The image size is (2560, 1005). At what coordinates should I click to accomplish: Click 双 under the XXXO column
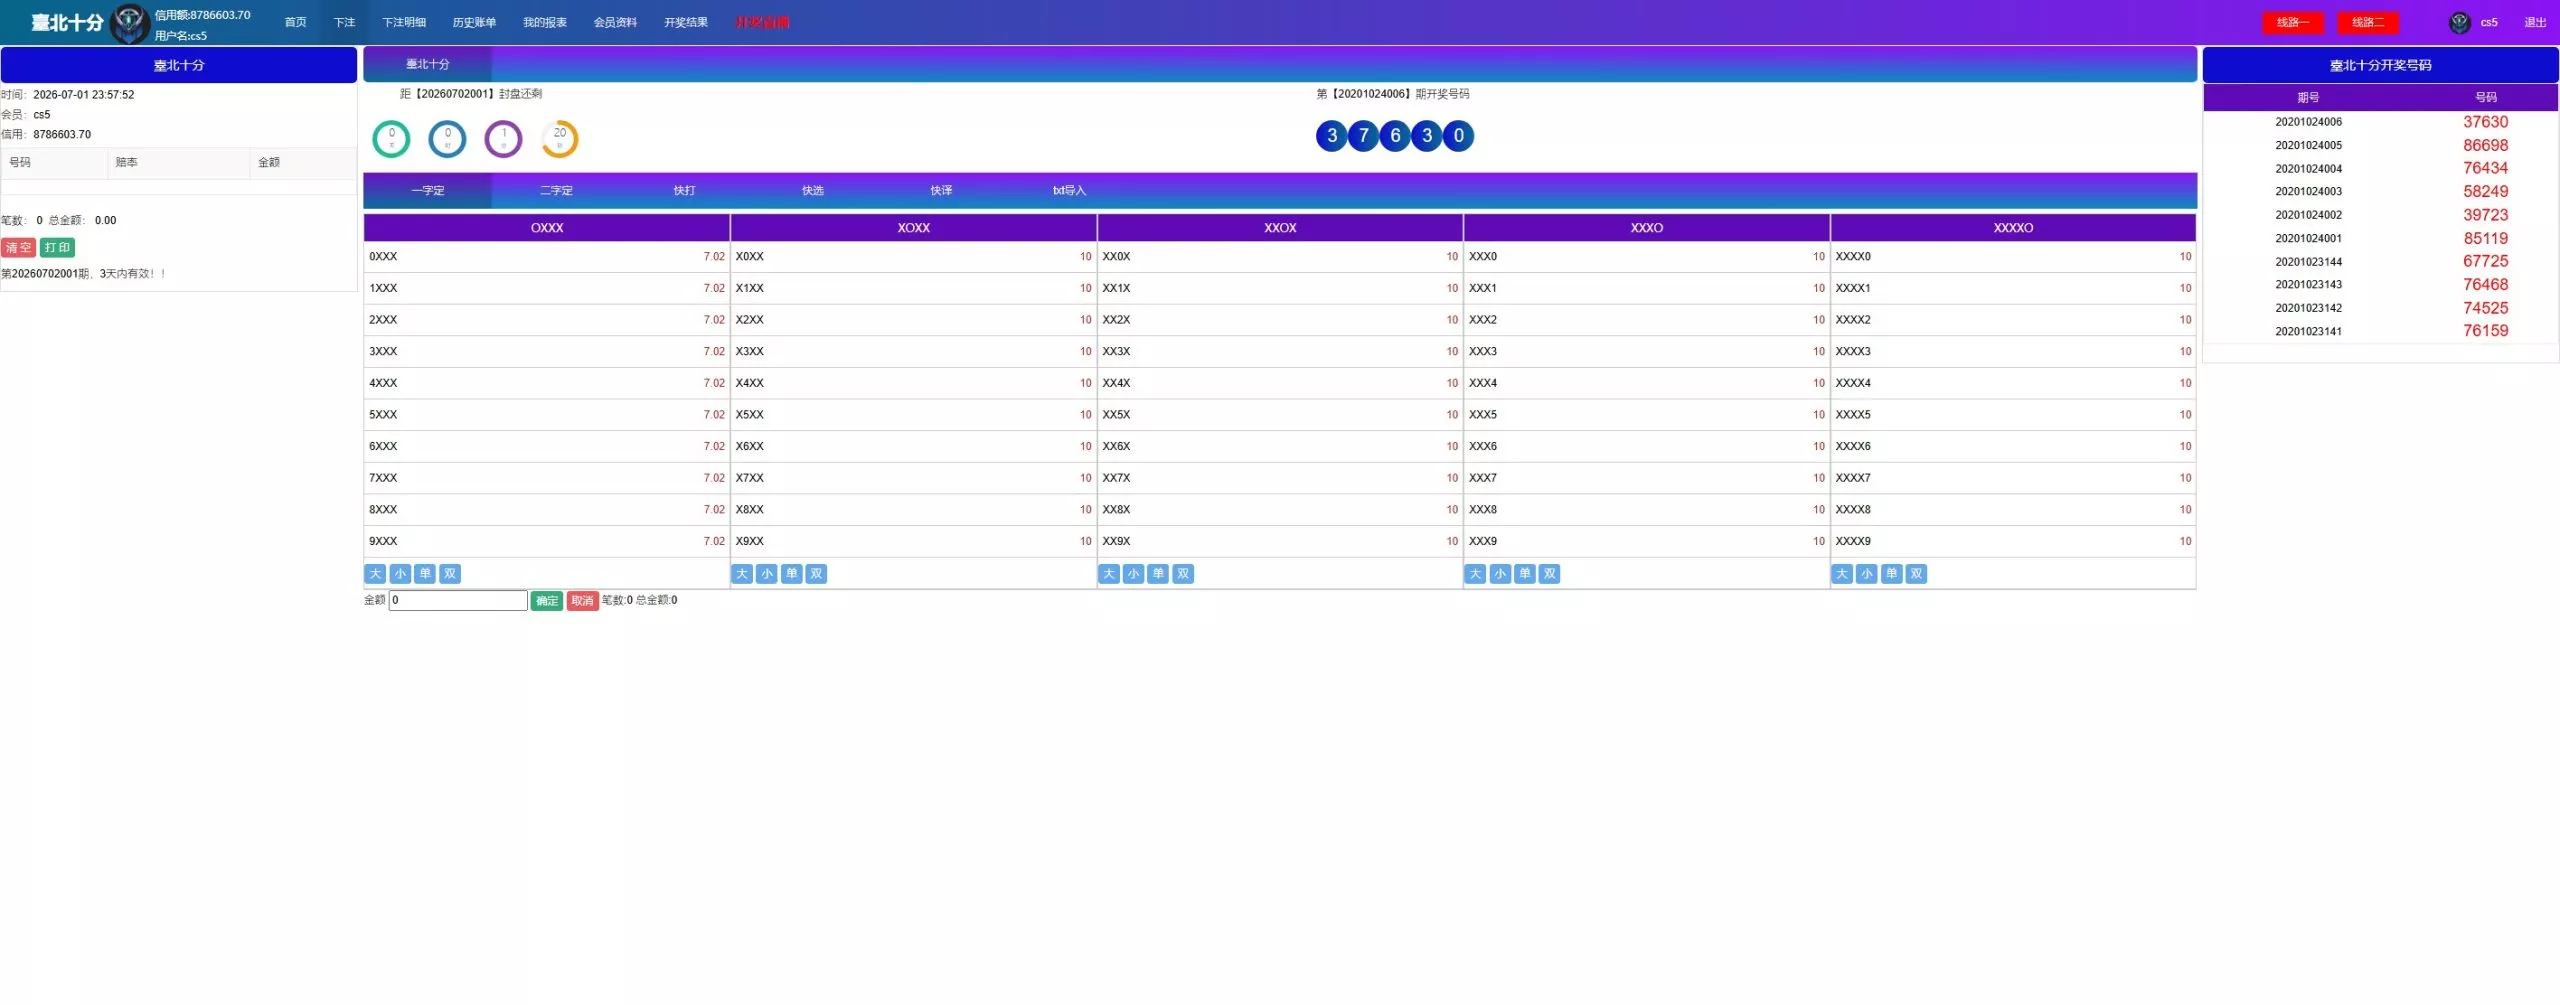tap(1550, 574)
